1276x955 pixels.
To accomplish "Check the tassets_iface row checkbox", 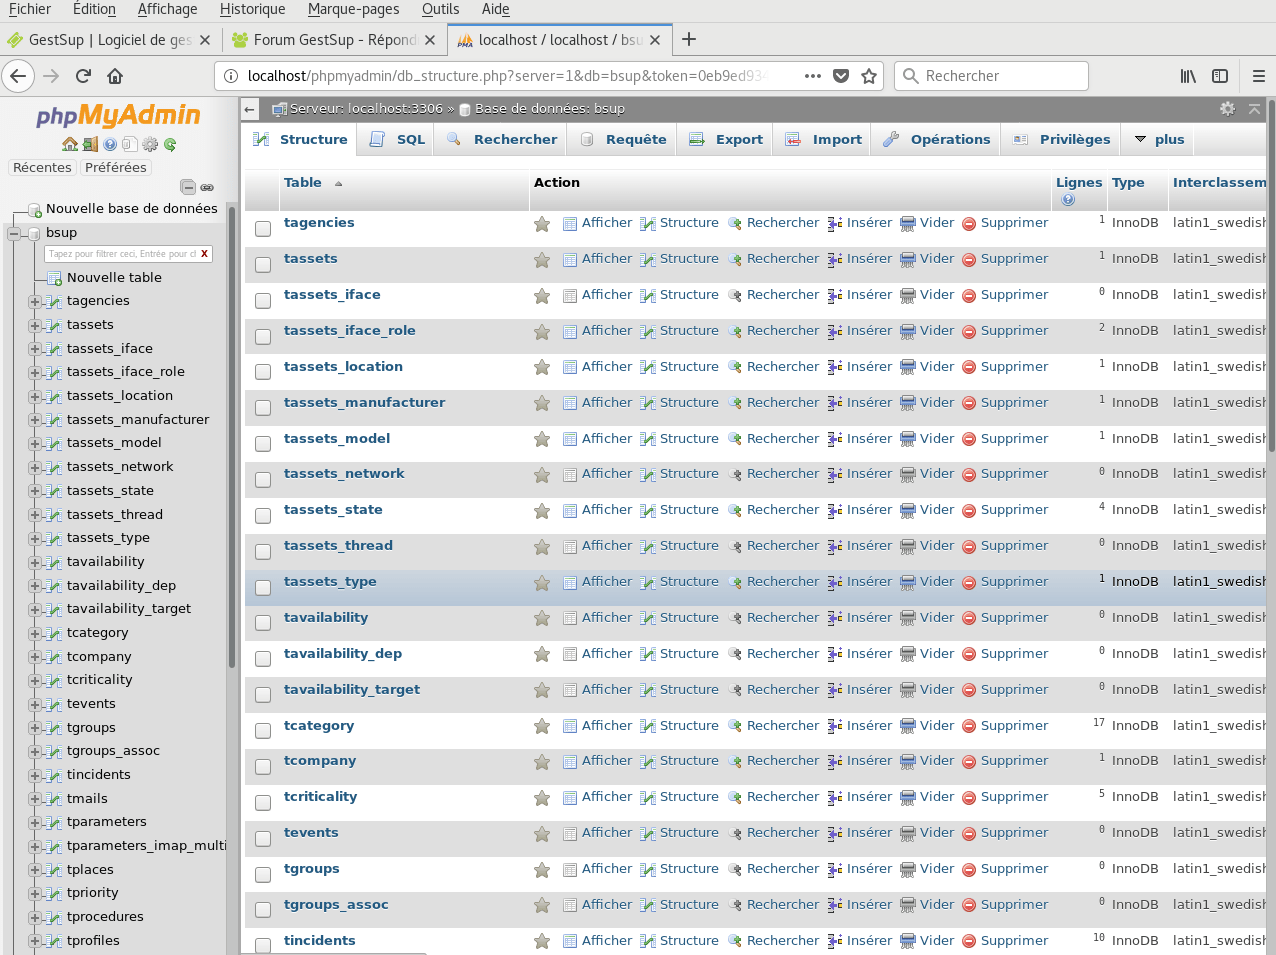I will point(263,300).
